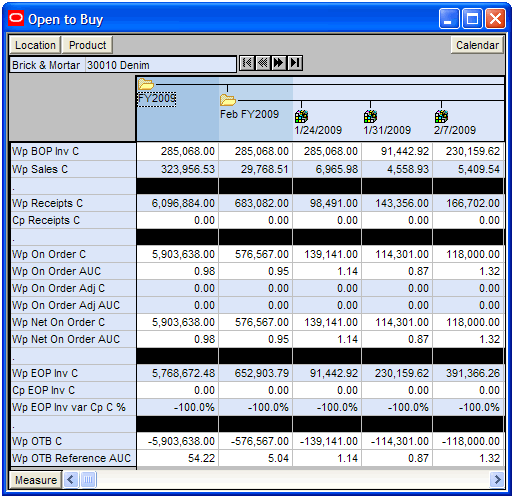Viewport: 515px width, 497px height.
Task: Collapse the Feb FY2009 folder icon
Action: [x=228, y=100]
